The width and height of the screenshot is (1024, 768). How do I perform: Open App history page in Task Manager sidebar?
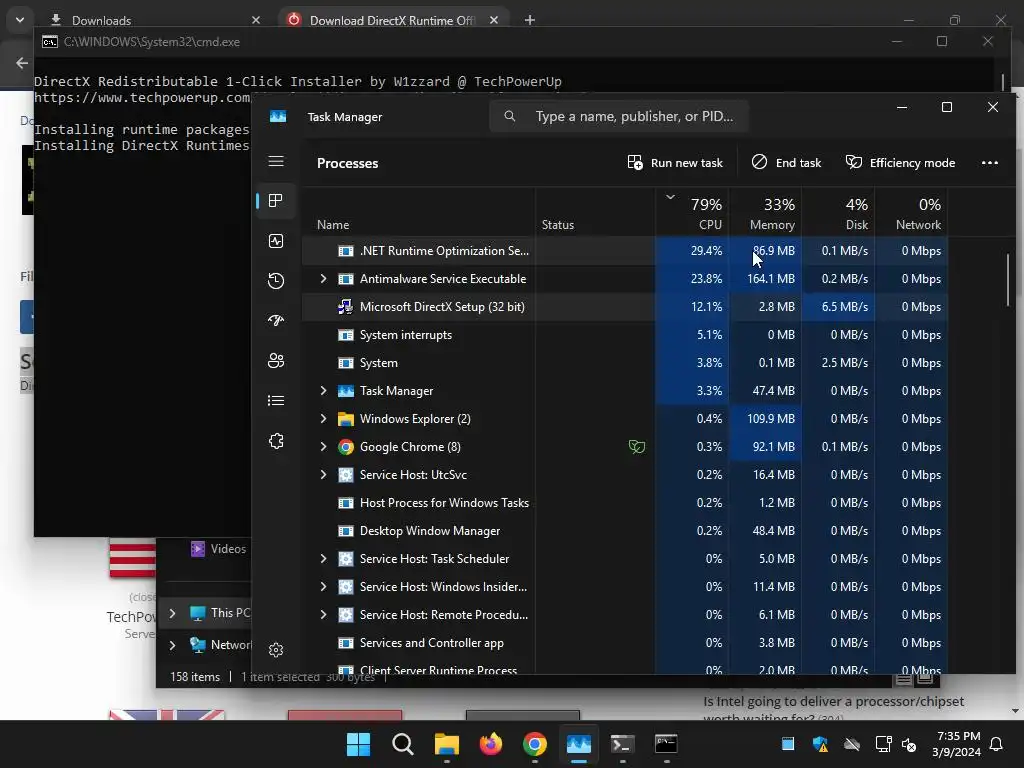coord(276,281)
